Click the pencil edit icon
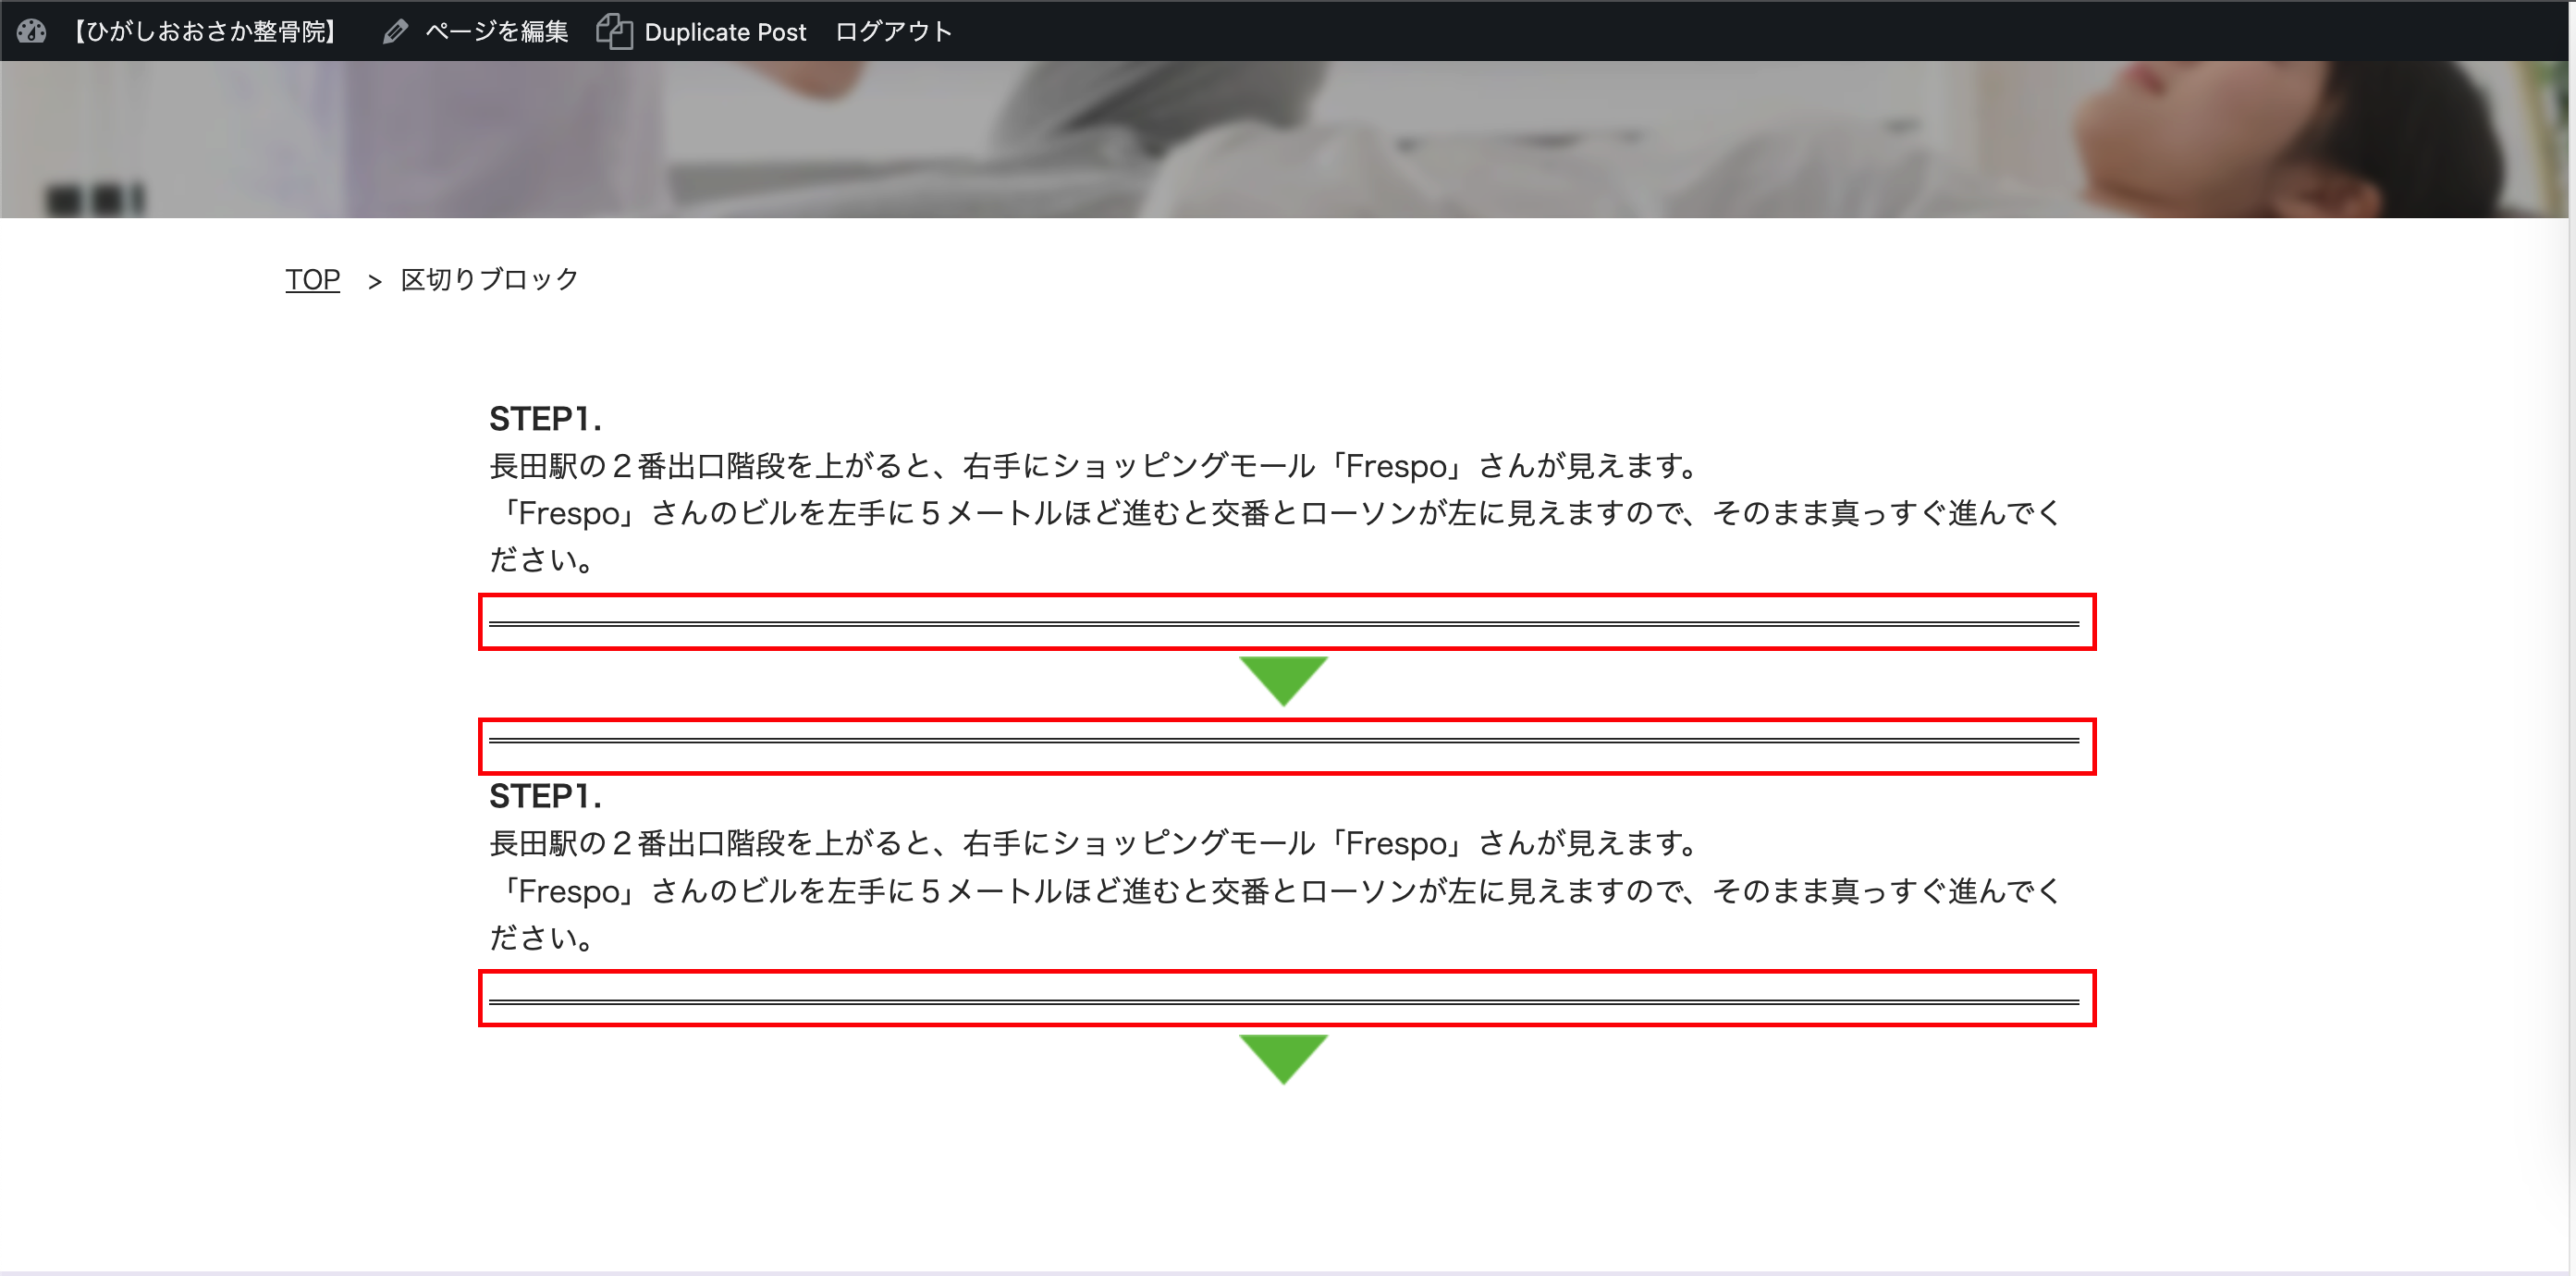The width and height of the screenshot is (2576, 1276). tap(395, 31)
